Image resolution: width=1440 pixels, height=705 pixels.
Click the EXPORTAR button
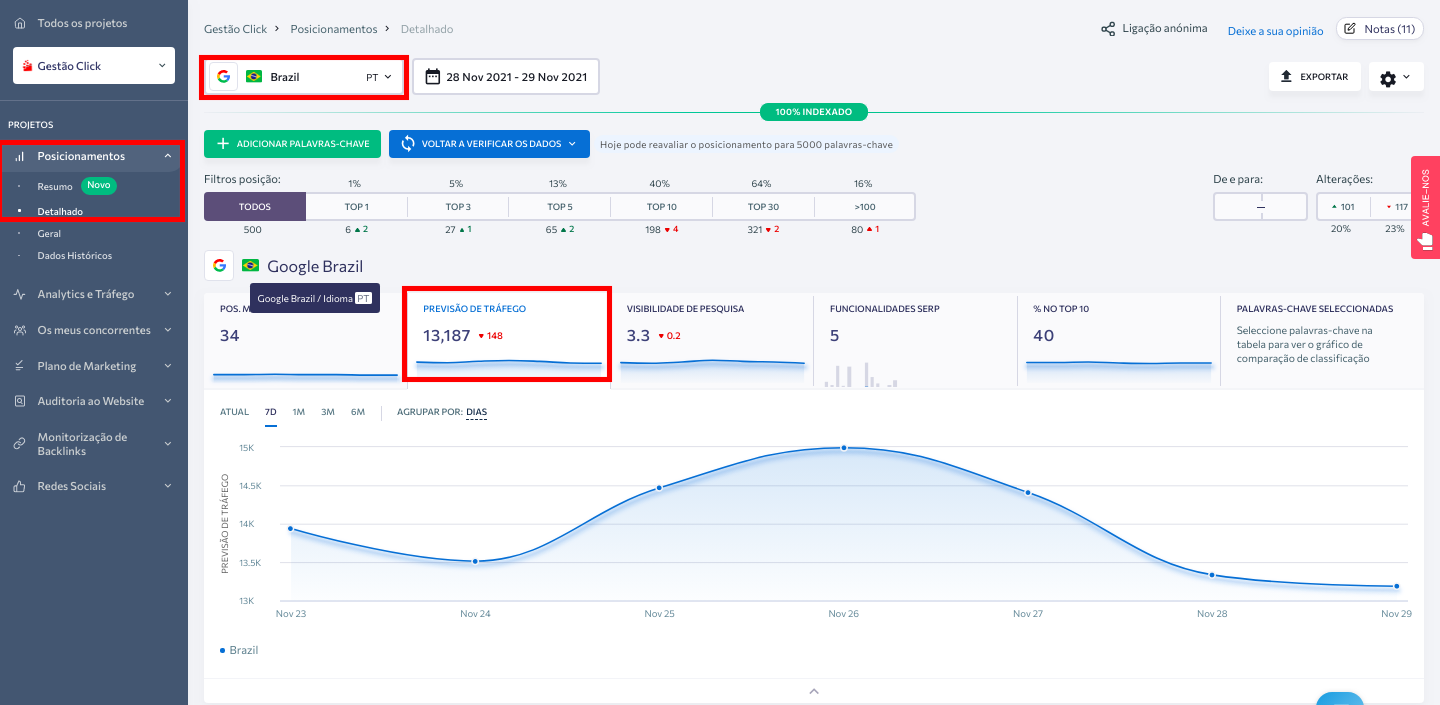point(1315,77)
